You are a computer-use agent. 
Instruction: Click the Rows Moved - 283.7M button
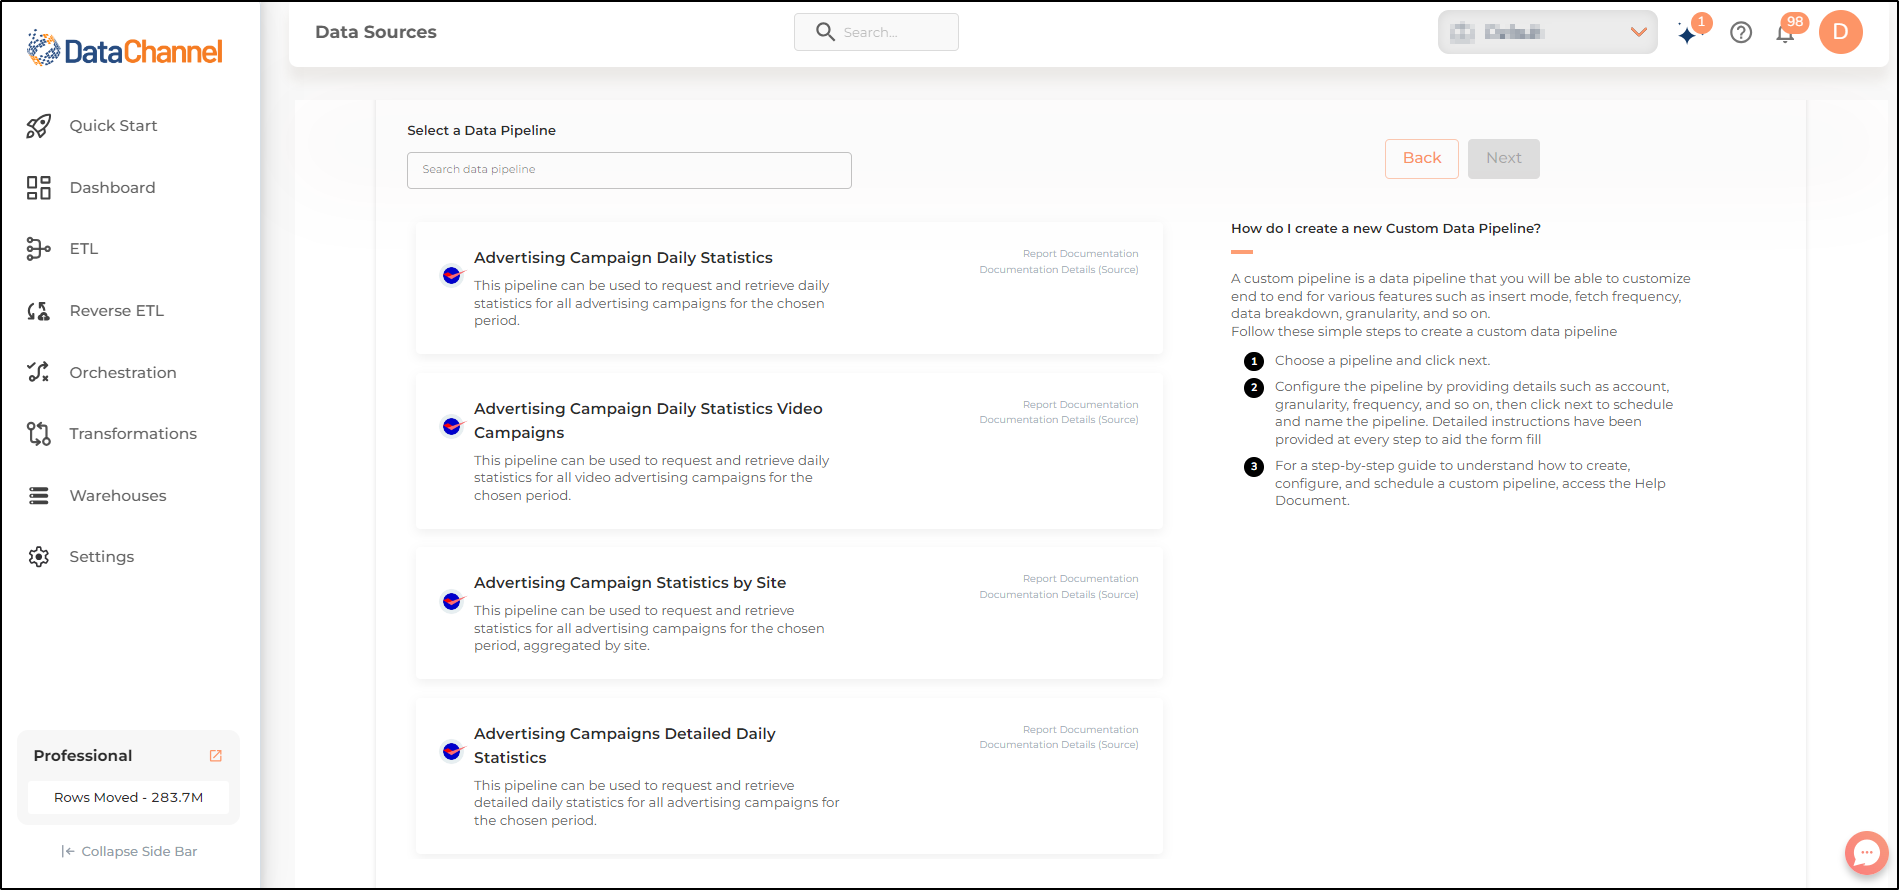click(128, 798)
